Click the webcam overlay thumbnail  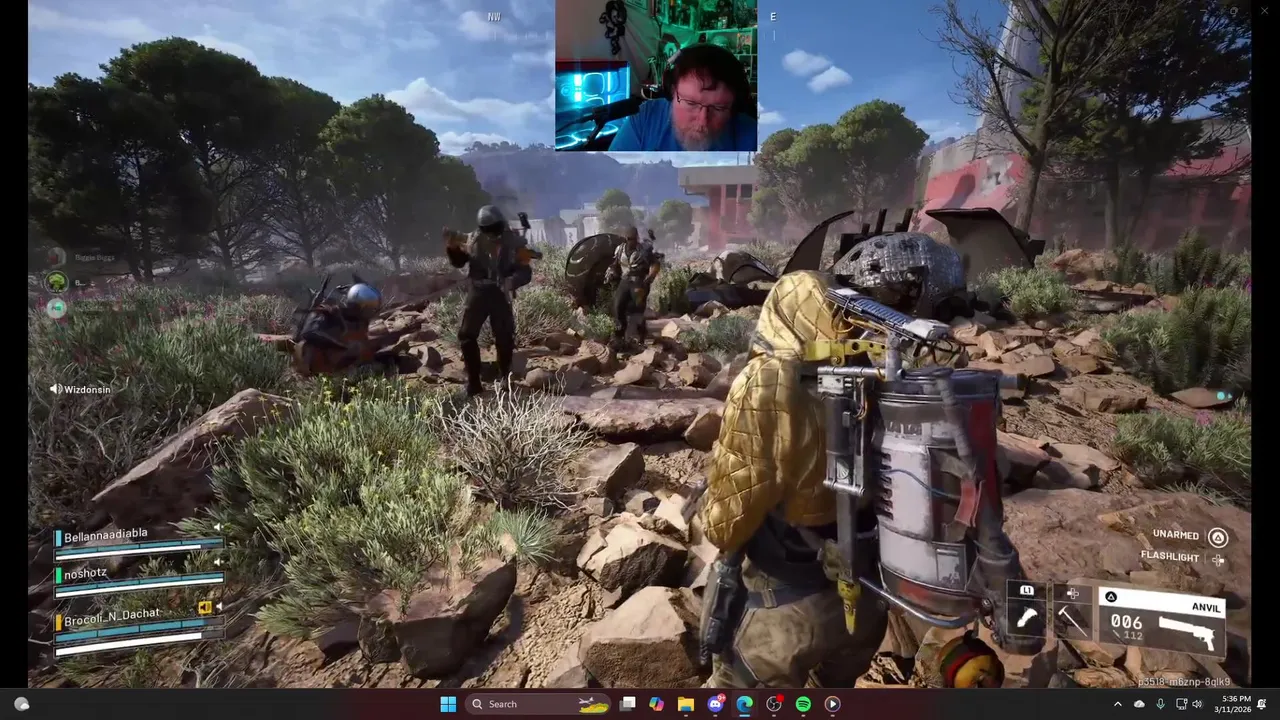coord(656,75)
